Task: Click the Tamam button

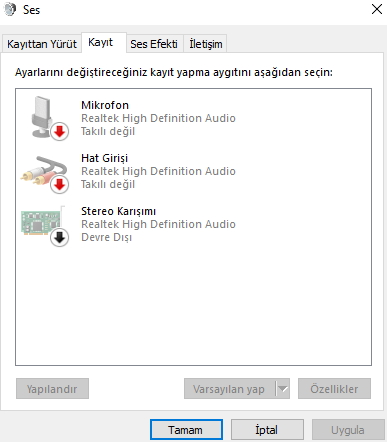Action: pyautogui.click(x=186, y=430)
